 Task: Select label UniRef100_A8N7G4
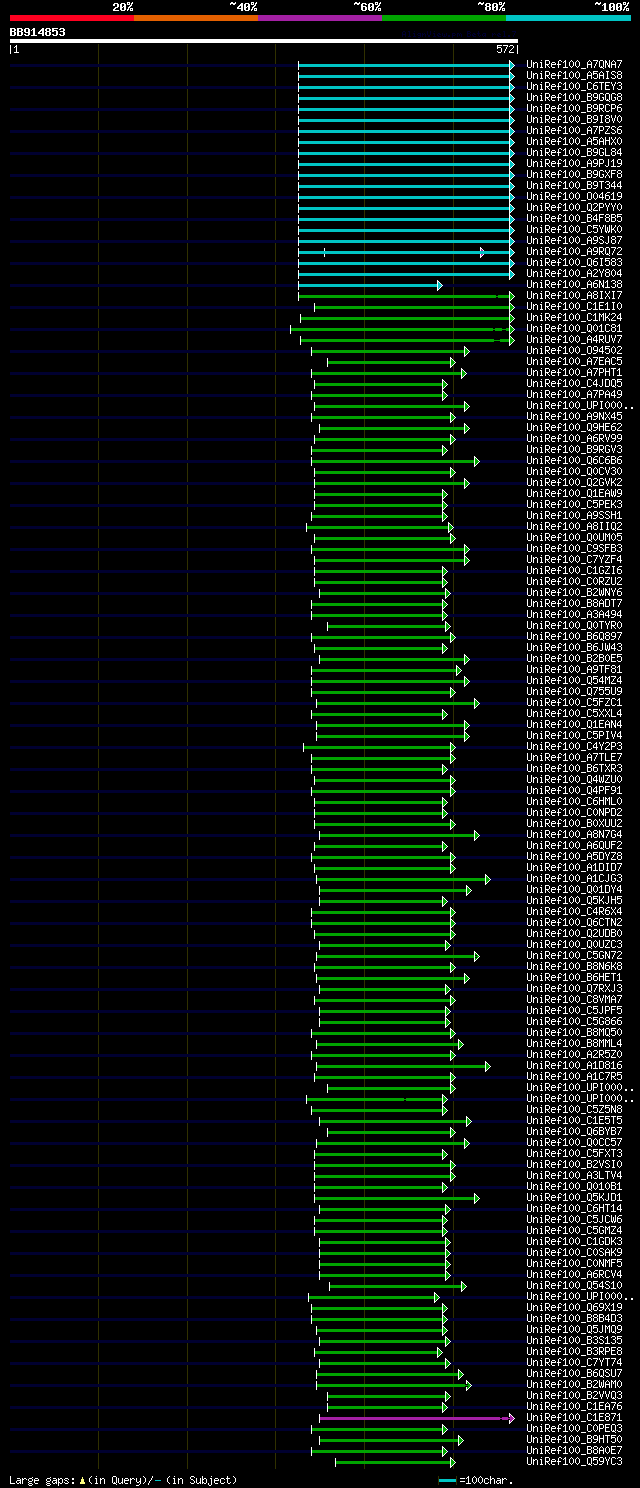[x=574, y=835]
